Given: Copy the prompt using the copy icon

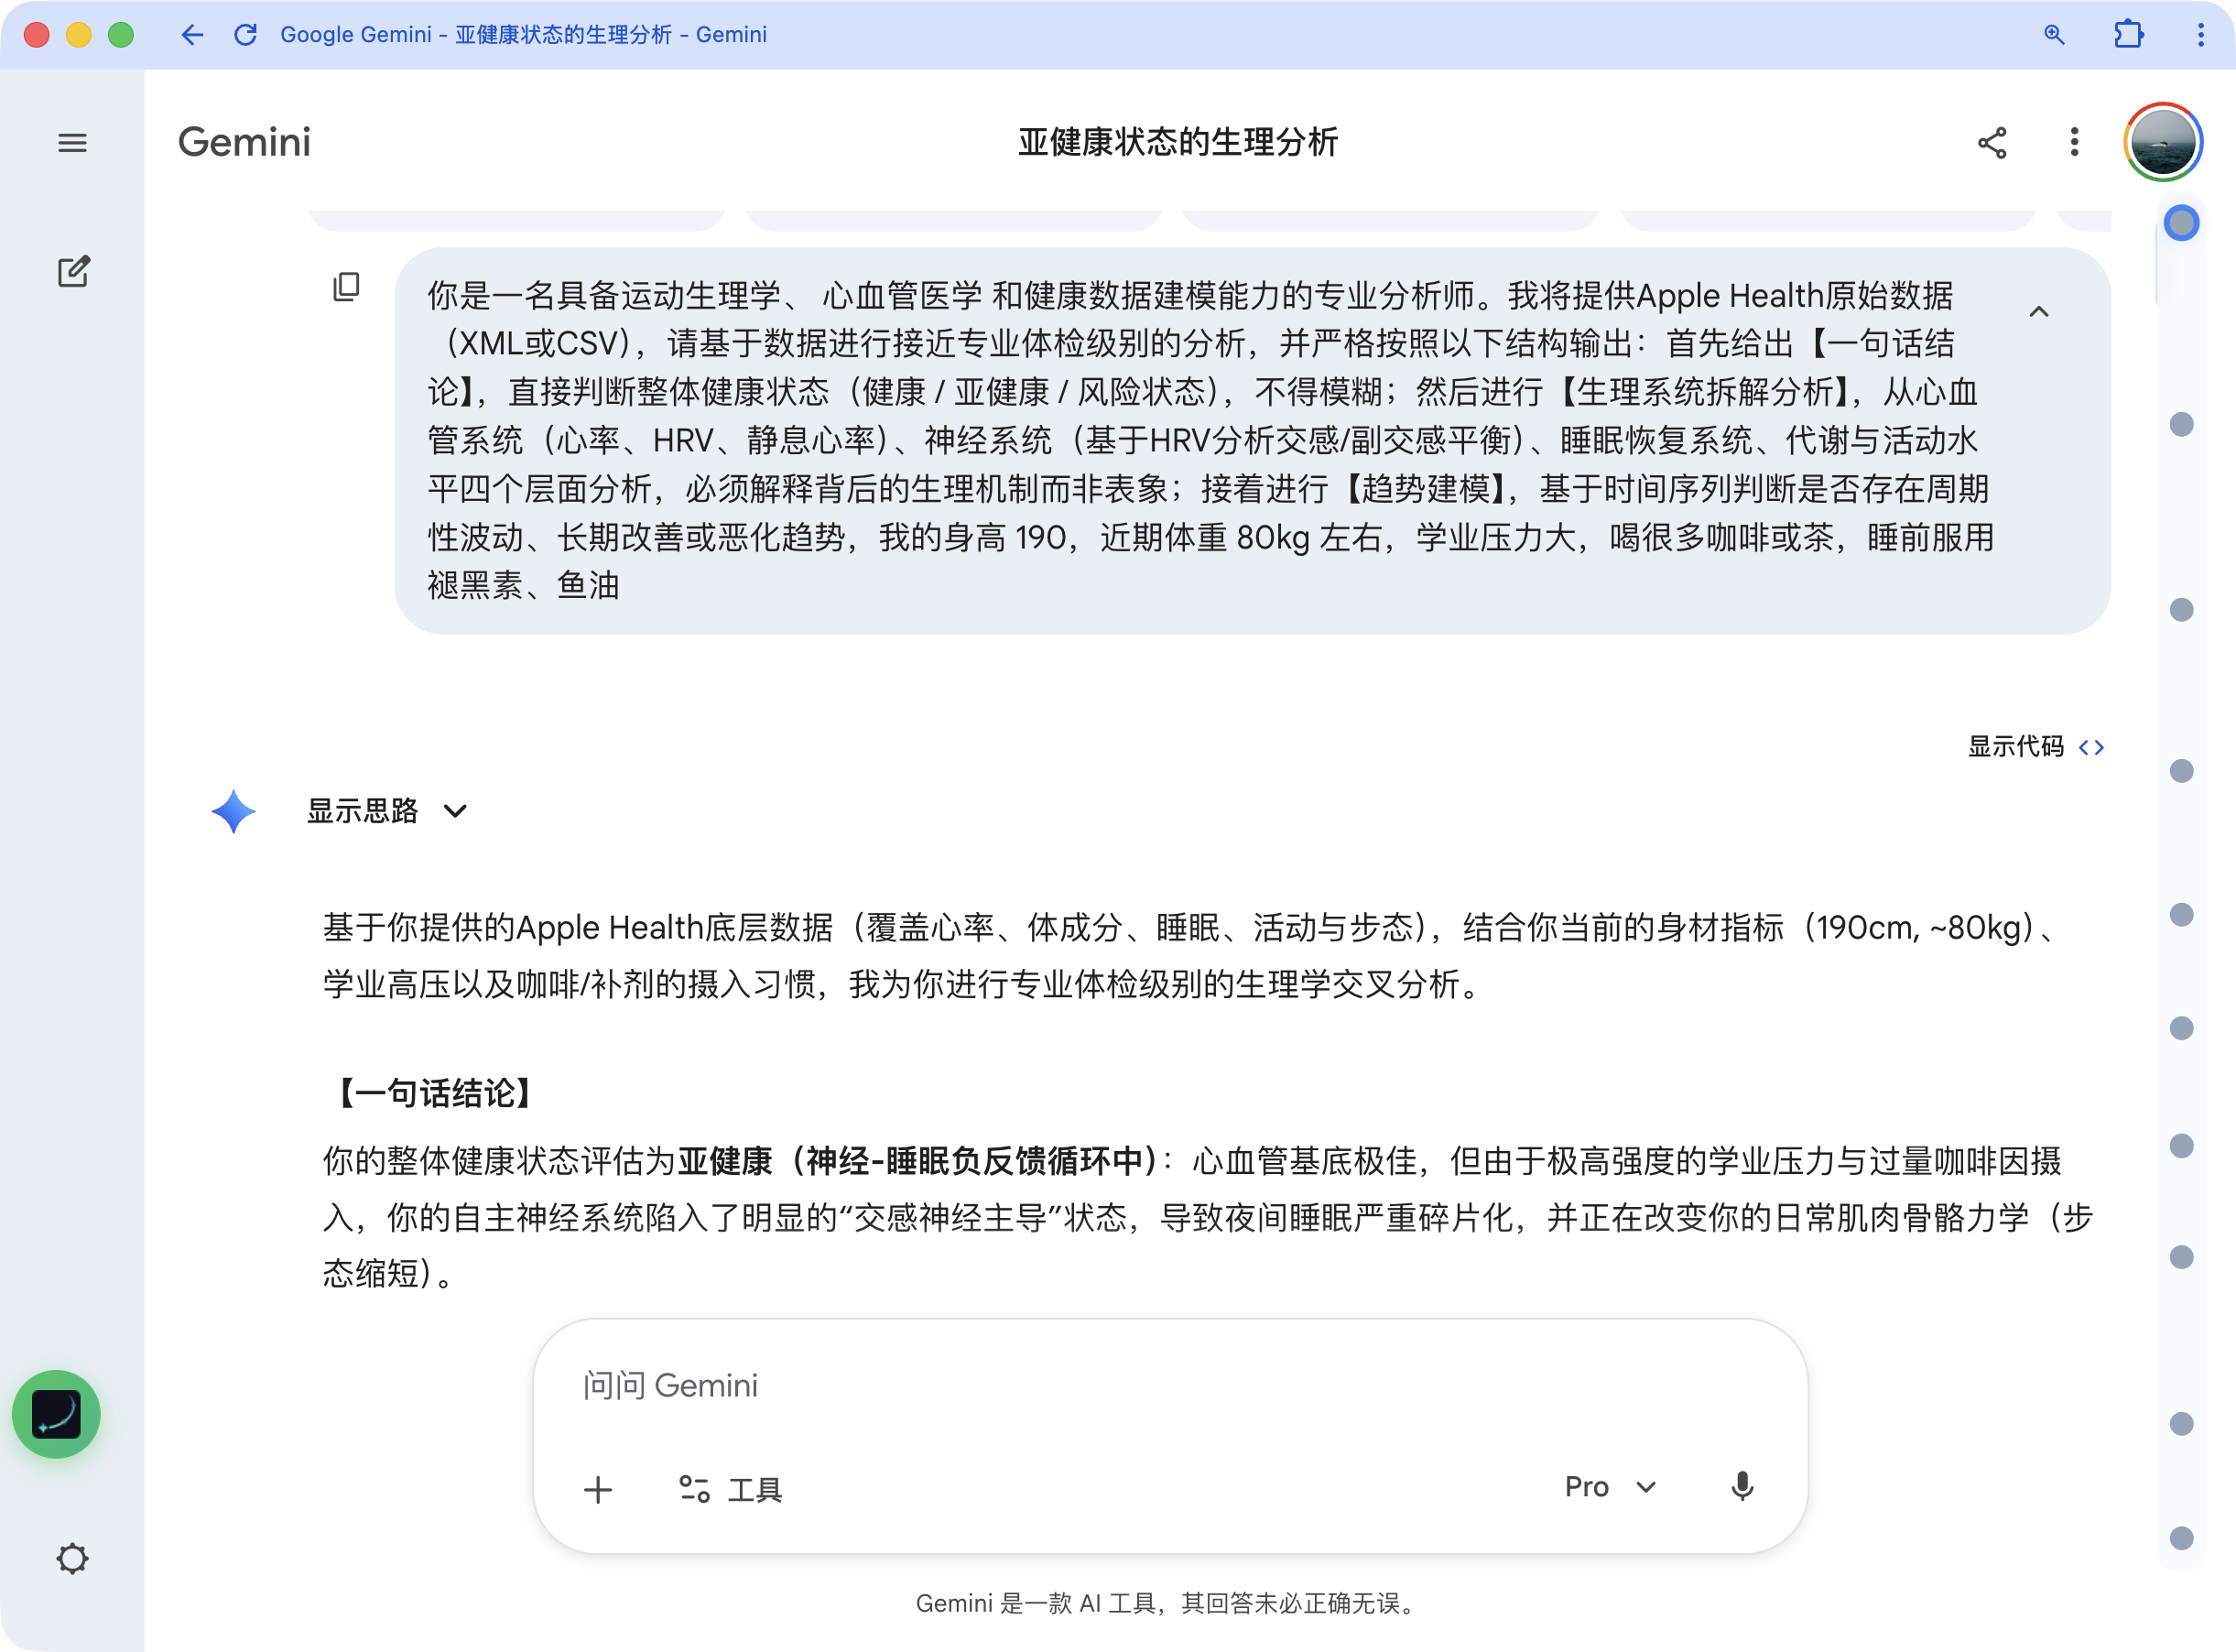Looking at the screenshot, I should 346,287.
